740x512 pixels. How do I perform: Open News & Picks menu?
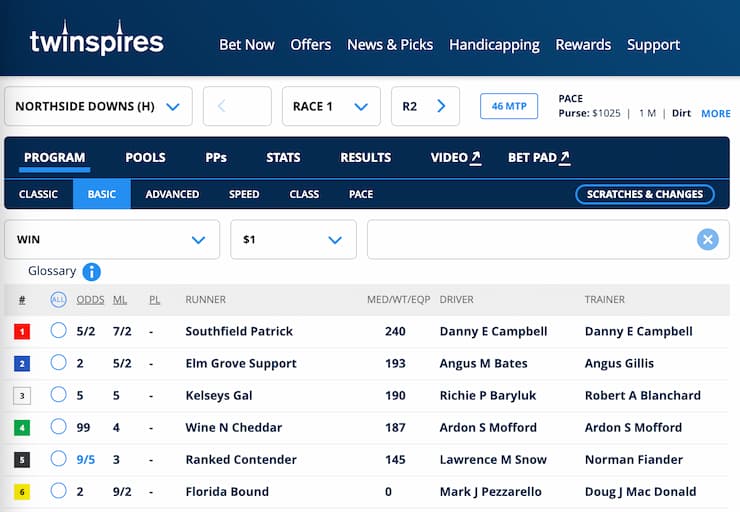pyautogui.click(x=390, y=45)
